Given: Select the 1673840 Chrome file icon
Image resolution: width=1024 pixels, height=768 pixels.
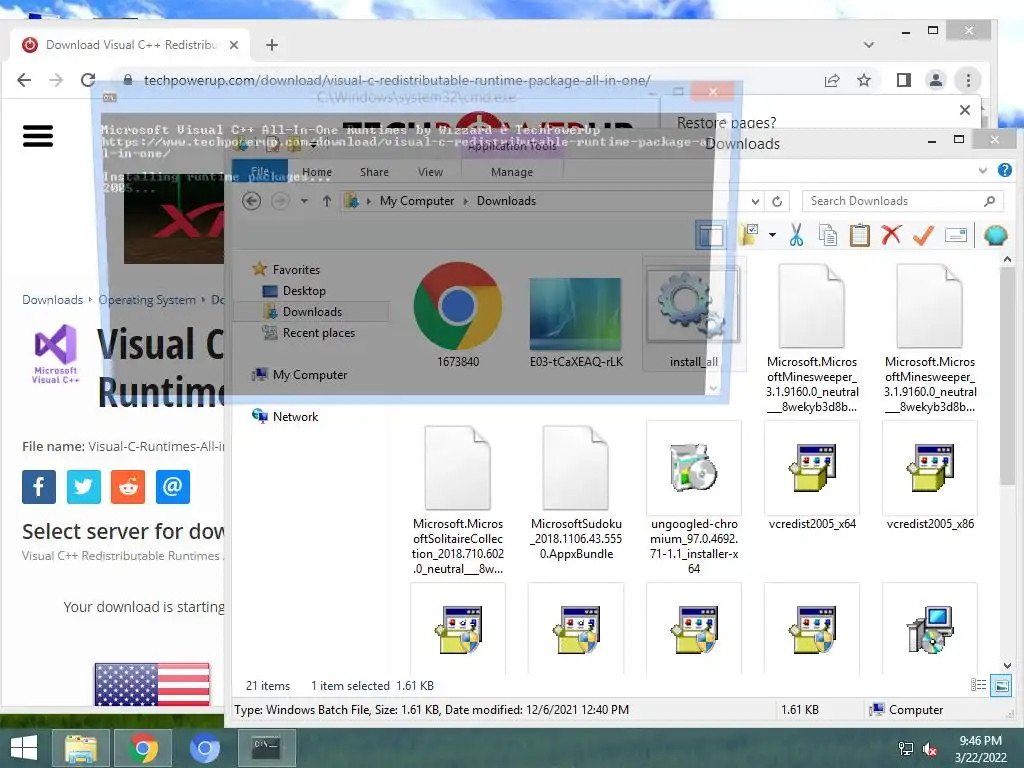Looking at the screenshot, I should click(458, 314).
